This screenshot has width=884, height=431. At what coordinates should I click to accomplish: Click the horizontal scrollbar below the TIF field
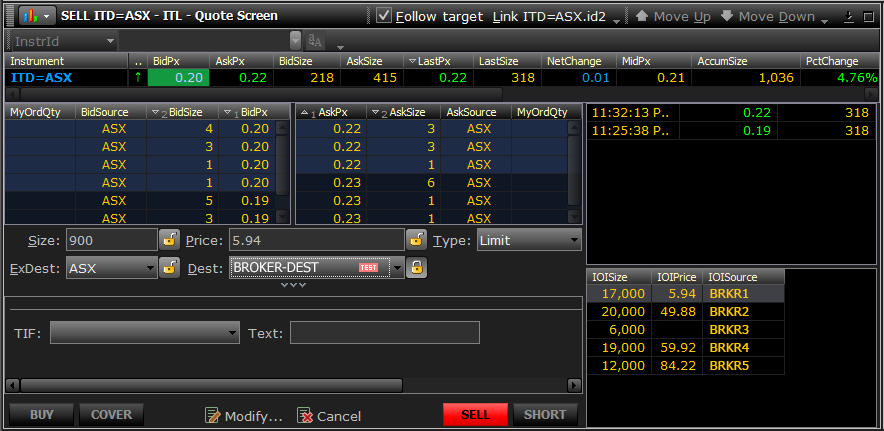pyautogui.click(x=210, y=385)
